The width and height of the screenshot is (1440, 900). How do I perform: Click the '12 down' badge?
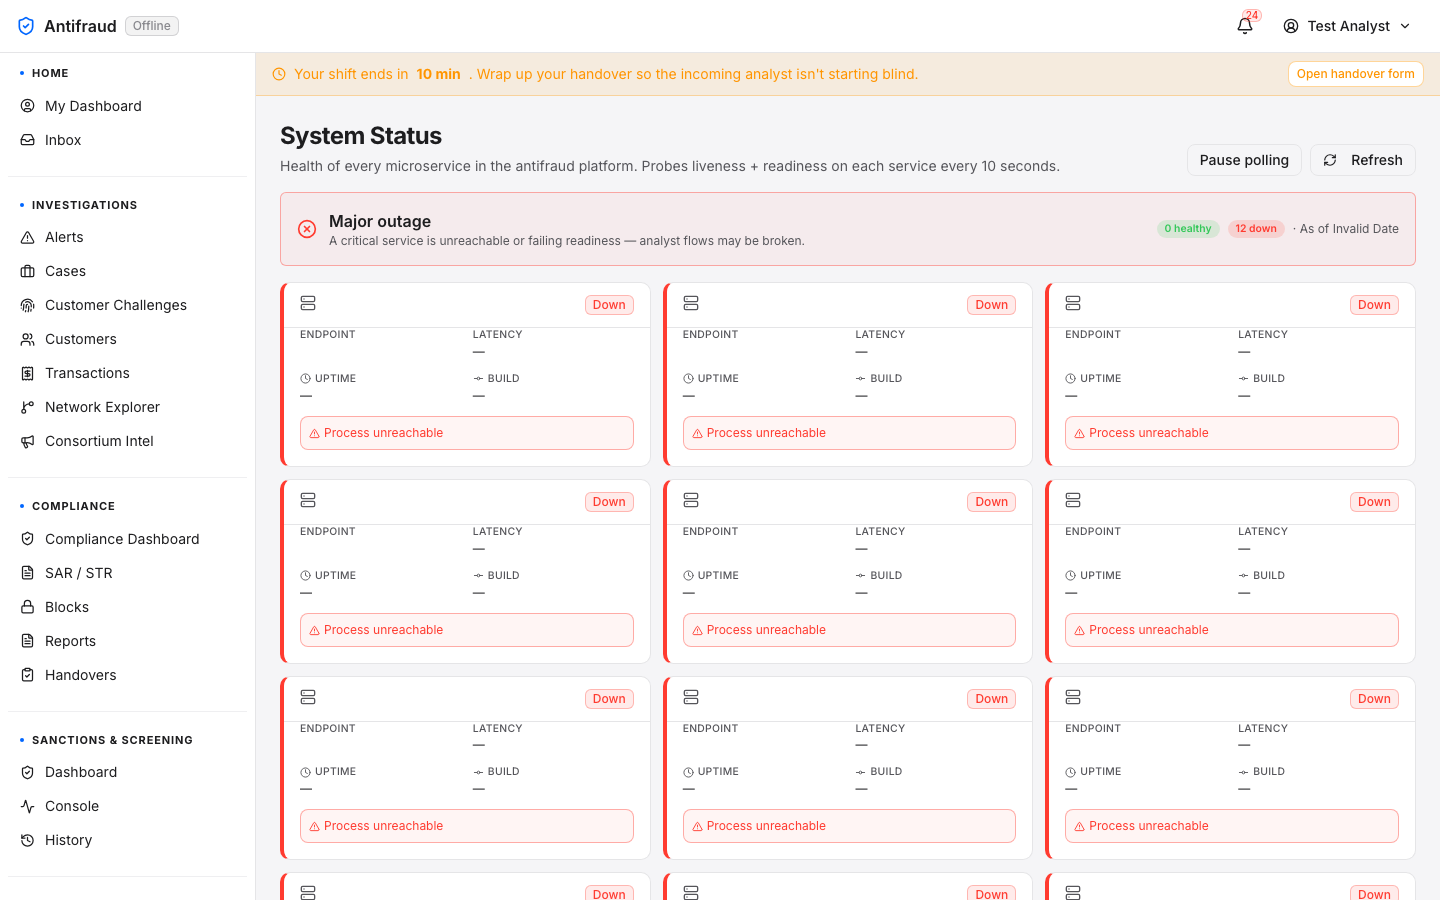click(x=1256, y=229)
